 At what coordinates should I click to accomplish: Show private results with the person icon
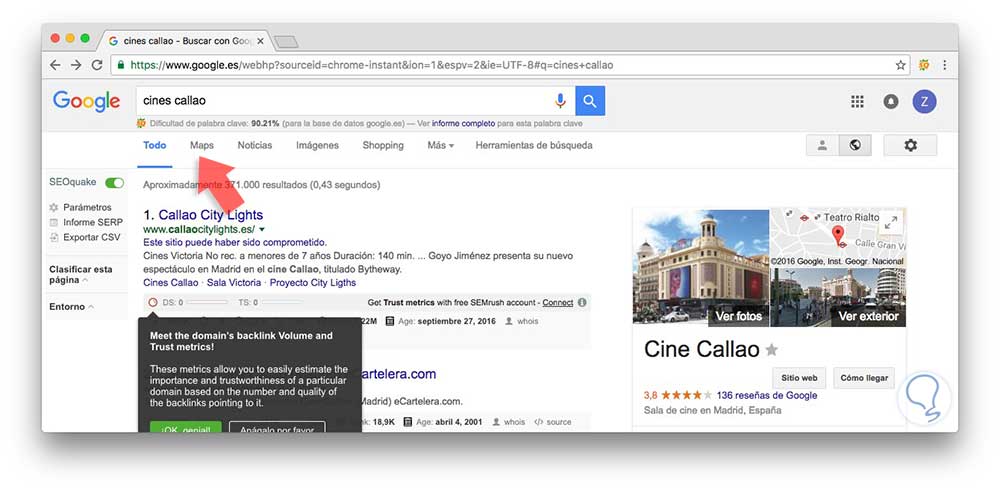[822, 145]
